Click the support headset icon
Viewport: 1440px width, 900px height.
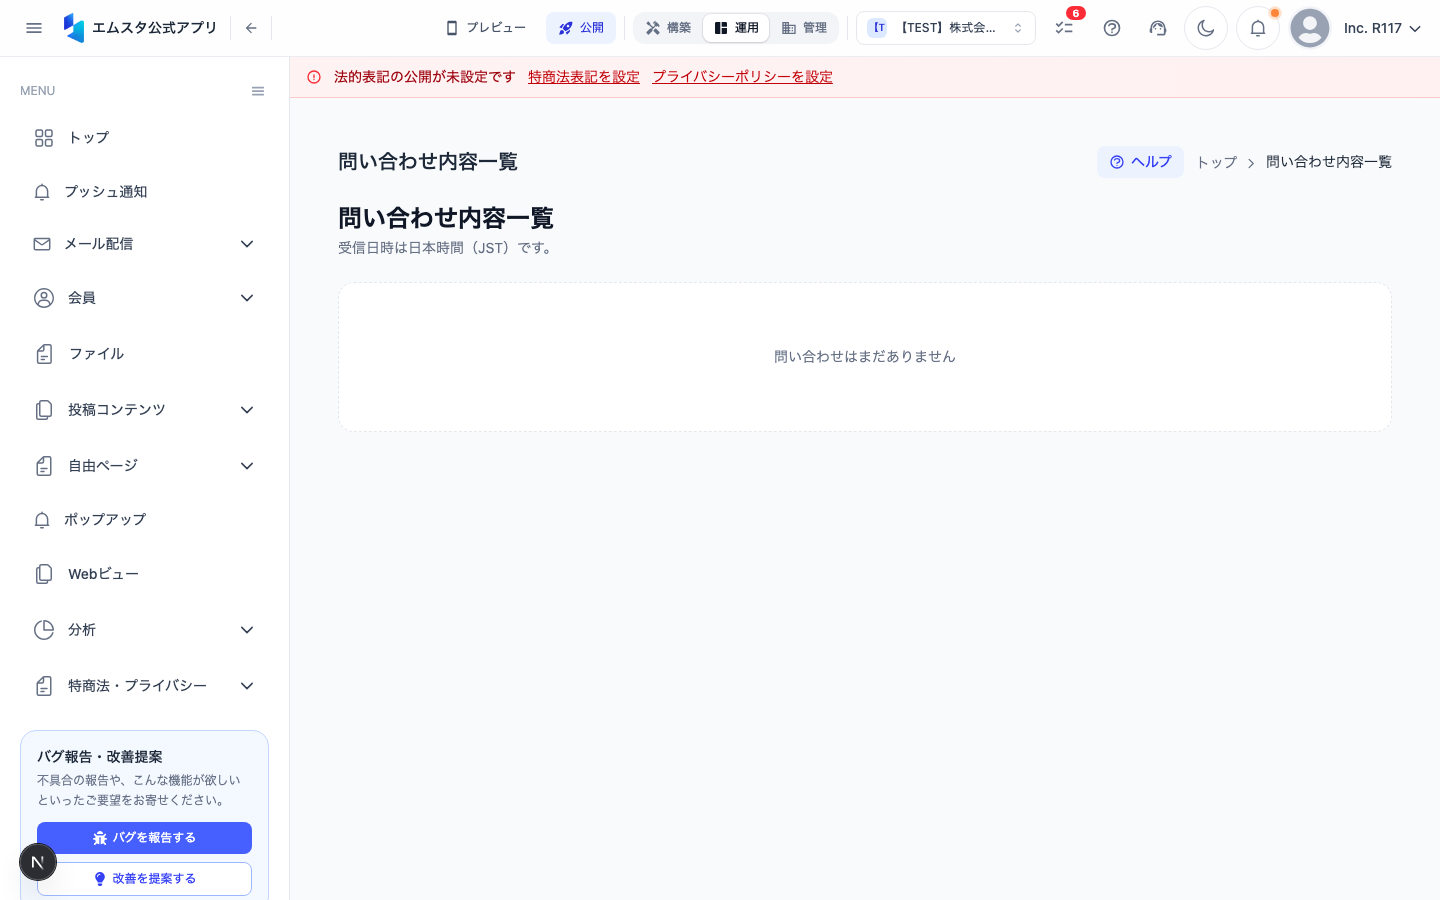point(1158,28)
